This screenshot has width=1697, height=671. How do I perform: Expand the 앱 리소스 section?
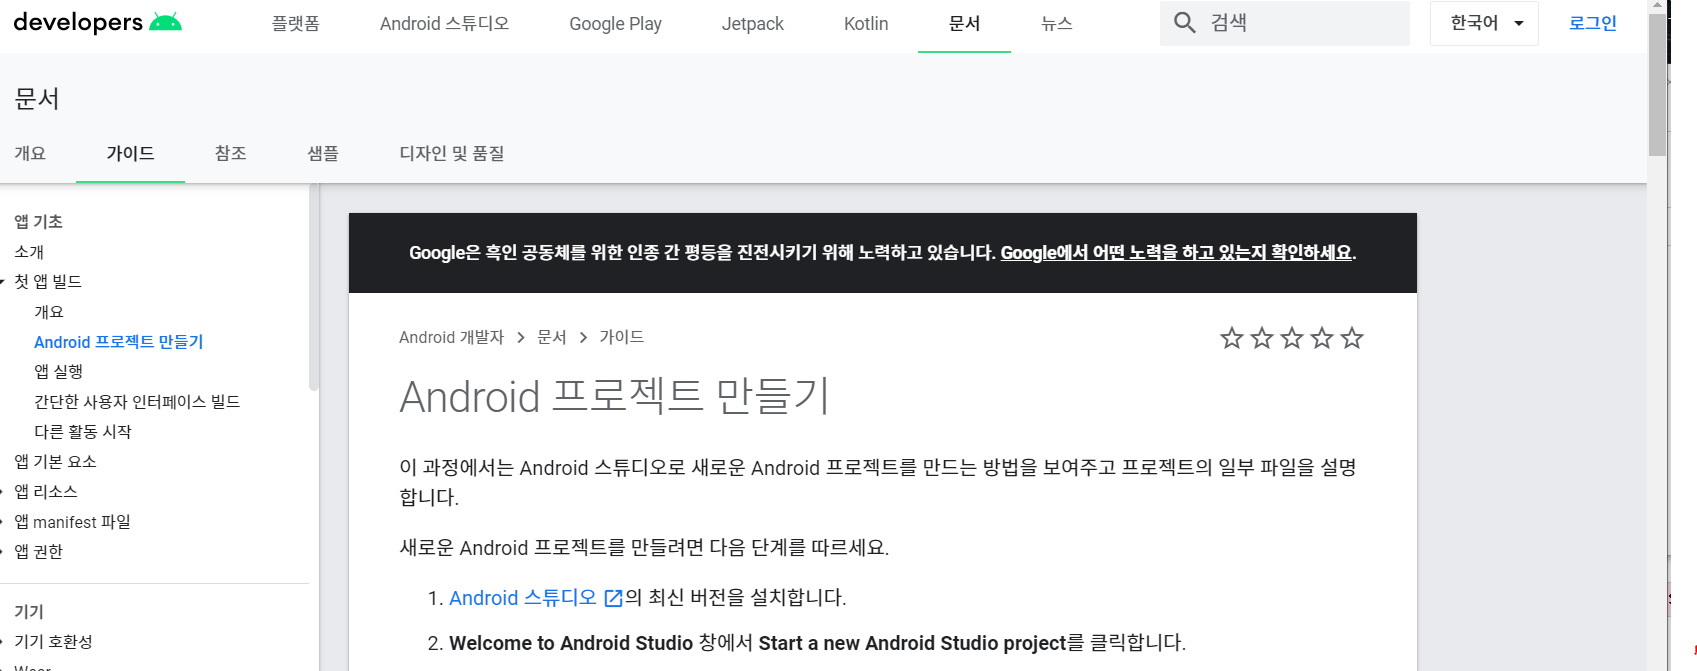coord(3,492)
